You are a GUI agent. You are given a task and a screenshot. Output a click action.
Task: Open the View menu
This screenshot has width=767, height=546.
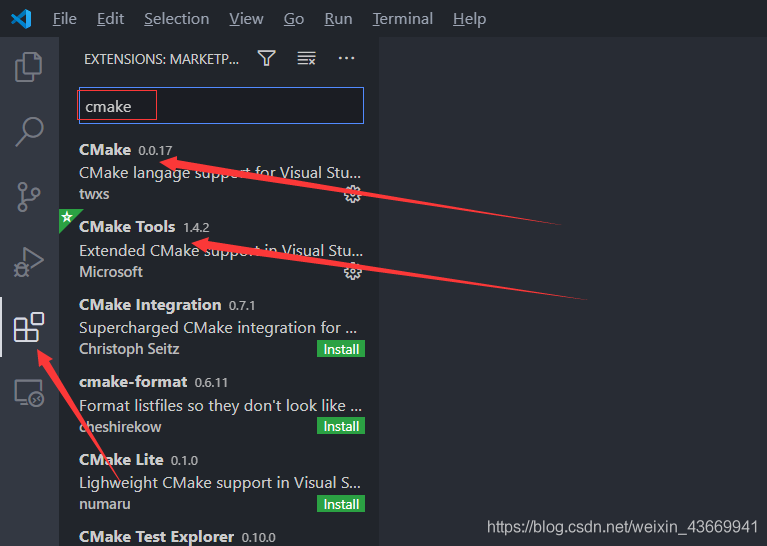(x=247, y=19)
